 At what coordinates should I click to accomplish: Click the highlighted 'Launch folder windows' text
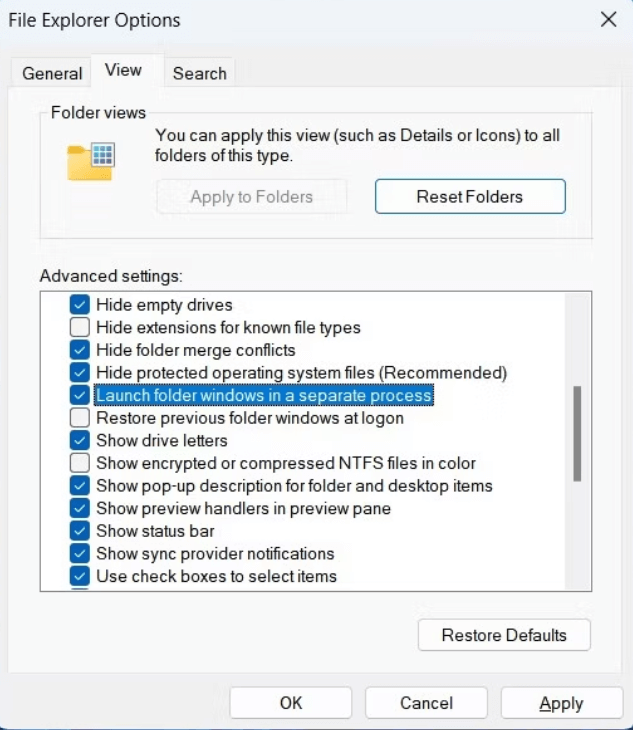pos(264,395)
